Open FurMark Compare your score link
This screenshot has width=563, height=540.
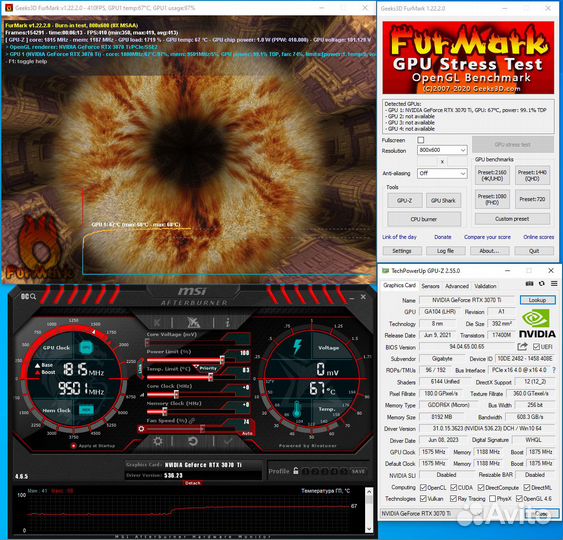point(487,237)
